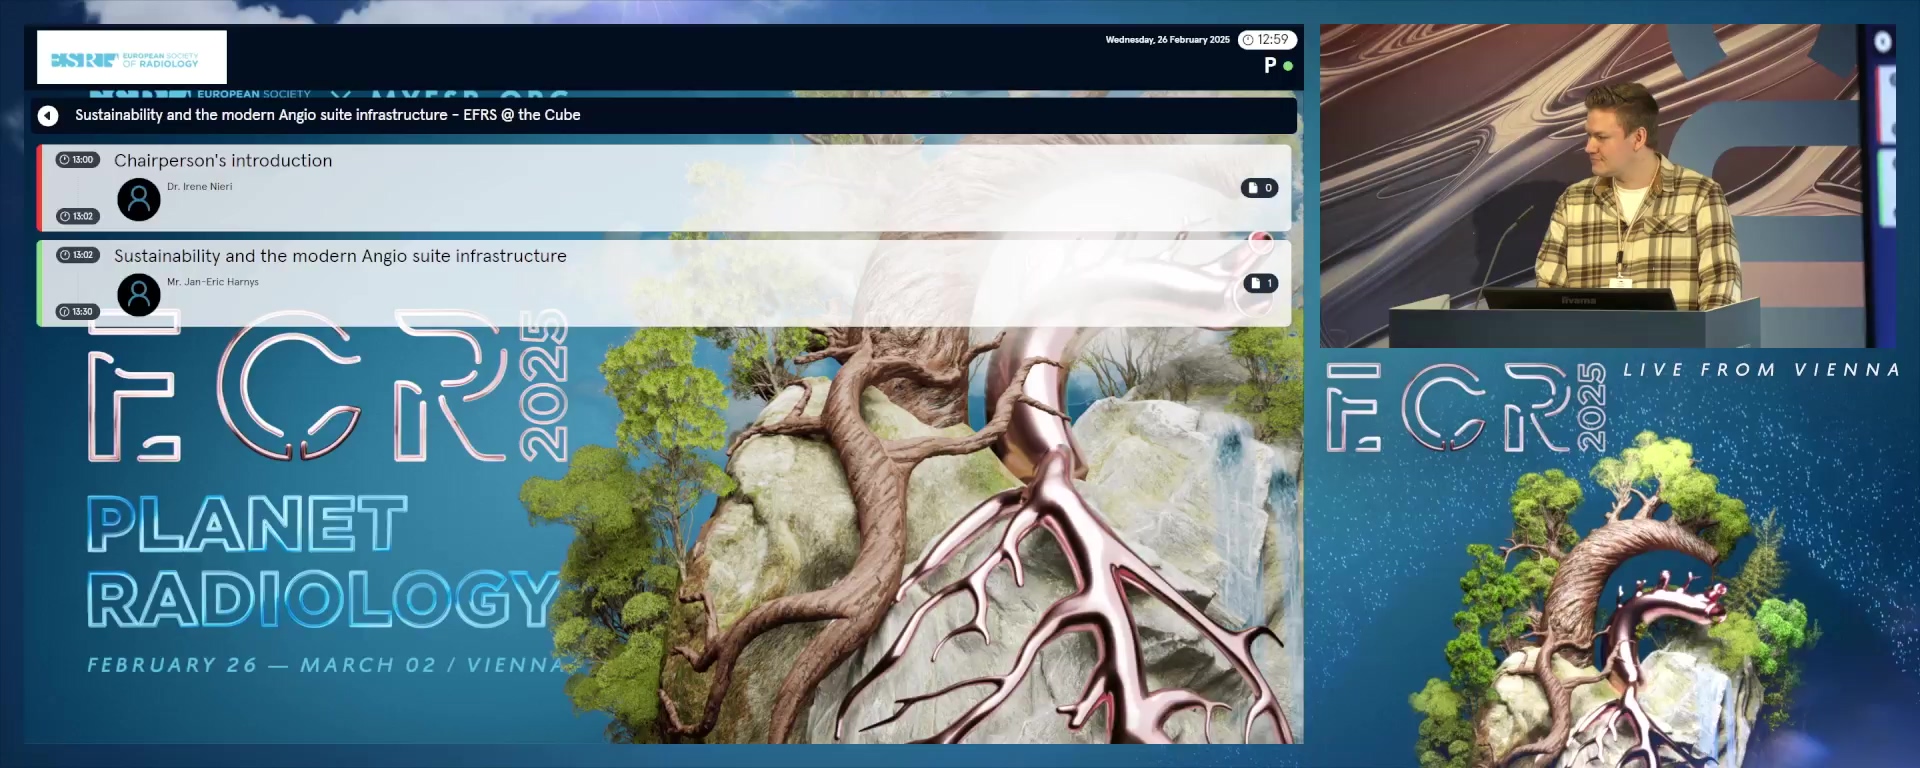Select the Chairperson's introduction title
The image size is (1920, 768).
coord(223,161)
